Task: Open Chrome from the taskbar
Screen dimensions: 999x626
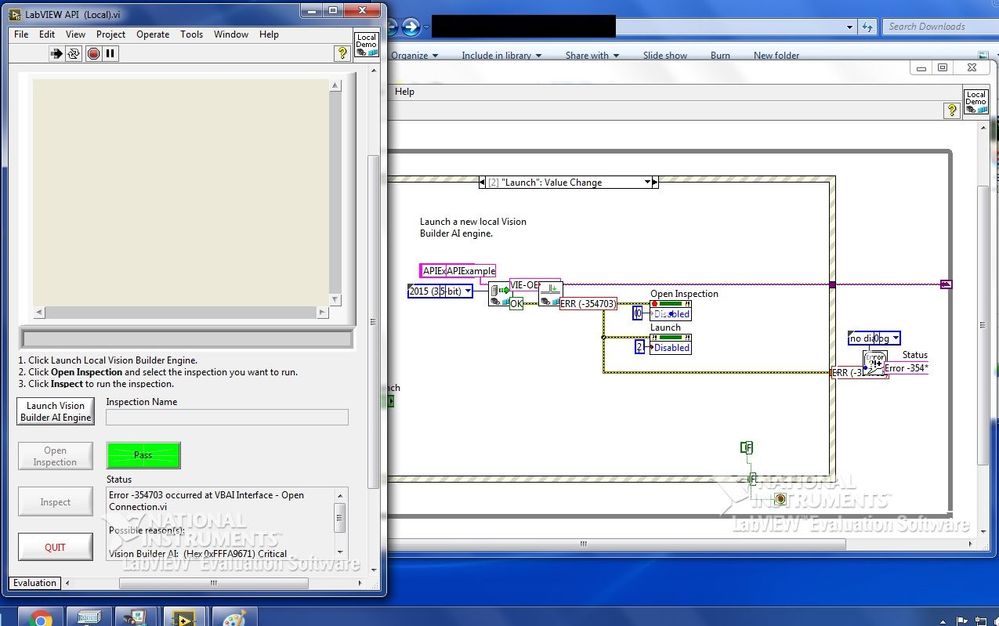Action: click(x=40, y=618)
